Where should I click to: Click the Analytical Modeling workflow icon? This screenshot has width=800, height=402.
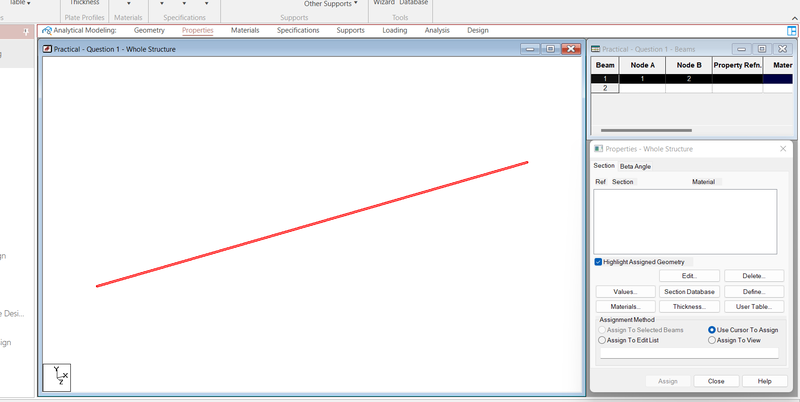click(x=47, y=30)
